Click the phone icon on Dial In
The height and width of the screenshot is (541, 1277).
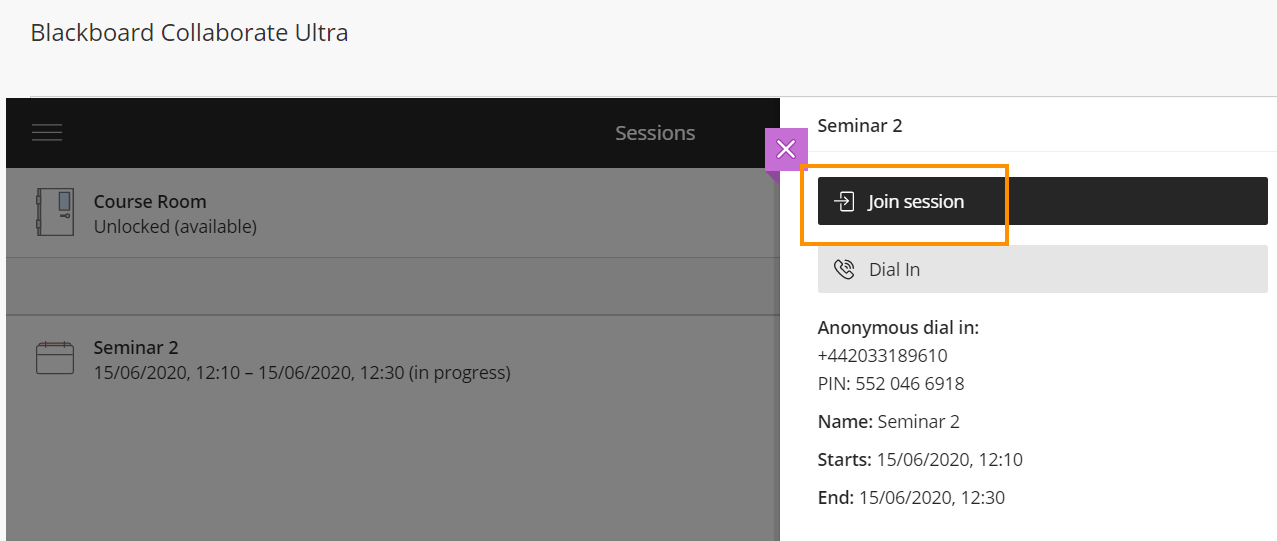point(844,270)
